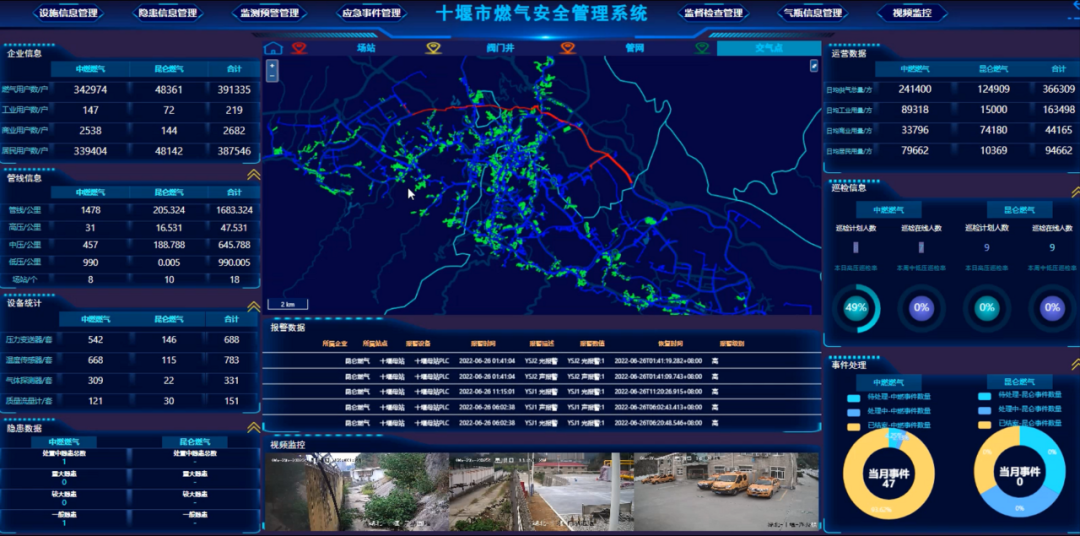Click 昆仑燃气 button in 巡检信息

(x=1020, y=209)
